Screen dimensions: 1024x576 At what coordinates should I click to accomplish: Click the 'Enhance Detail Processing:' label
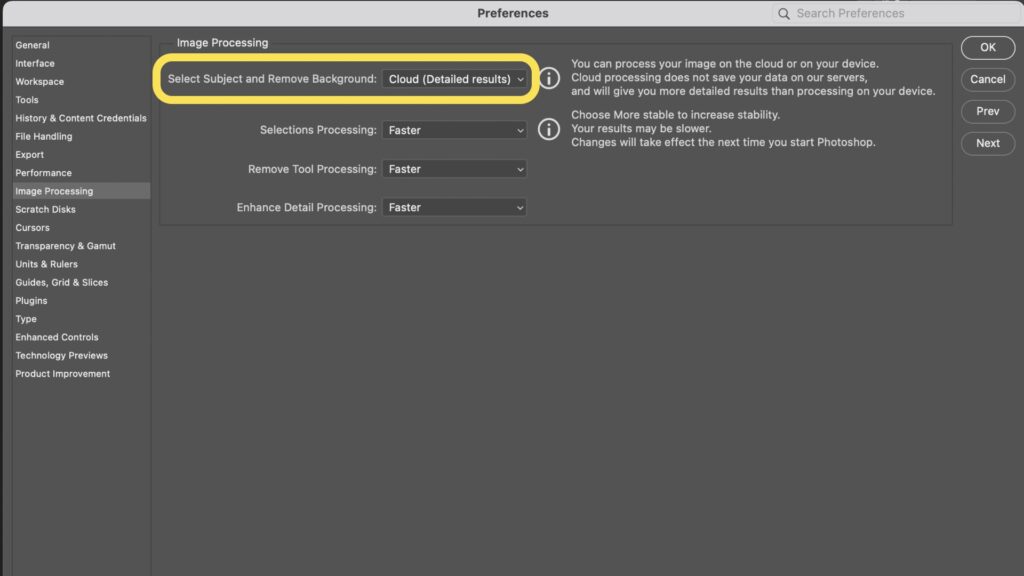pyautogui.click(x=306, y=208)
